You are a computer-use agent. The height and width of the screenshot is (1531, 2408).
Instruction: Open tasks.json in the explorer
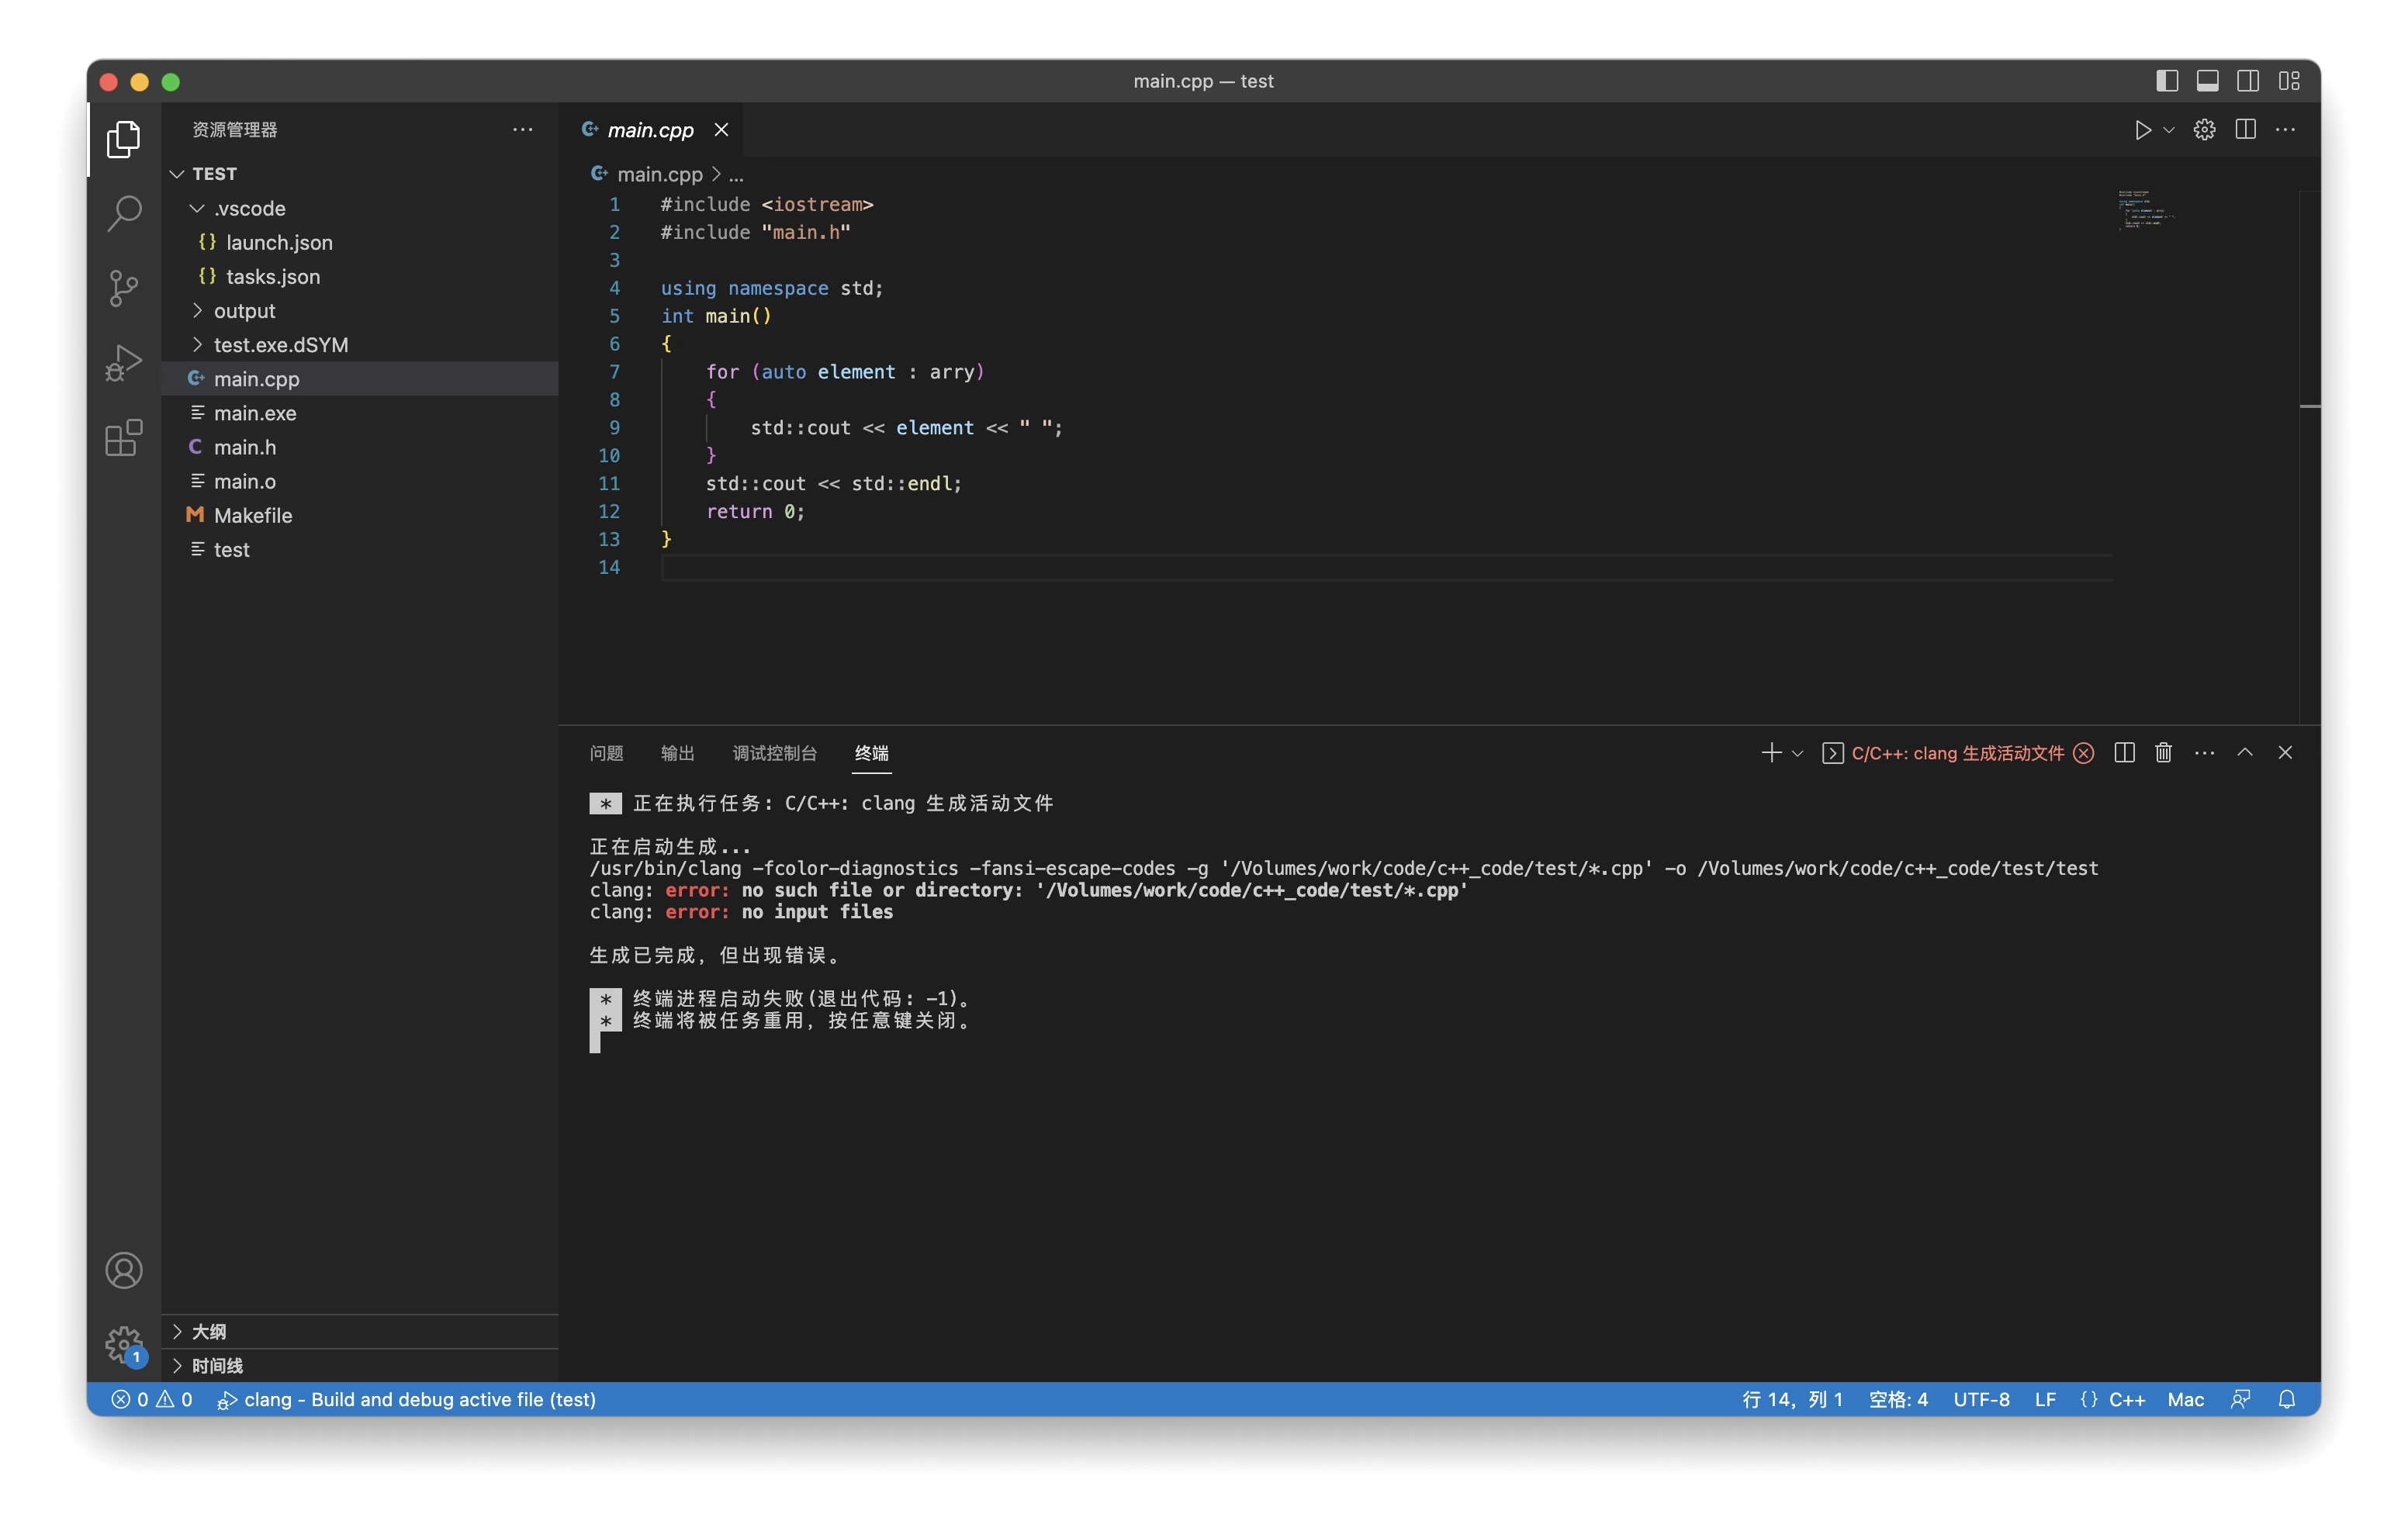click(272, 277)
